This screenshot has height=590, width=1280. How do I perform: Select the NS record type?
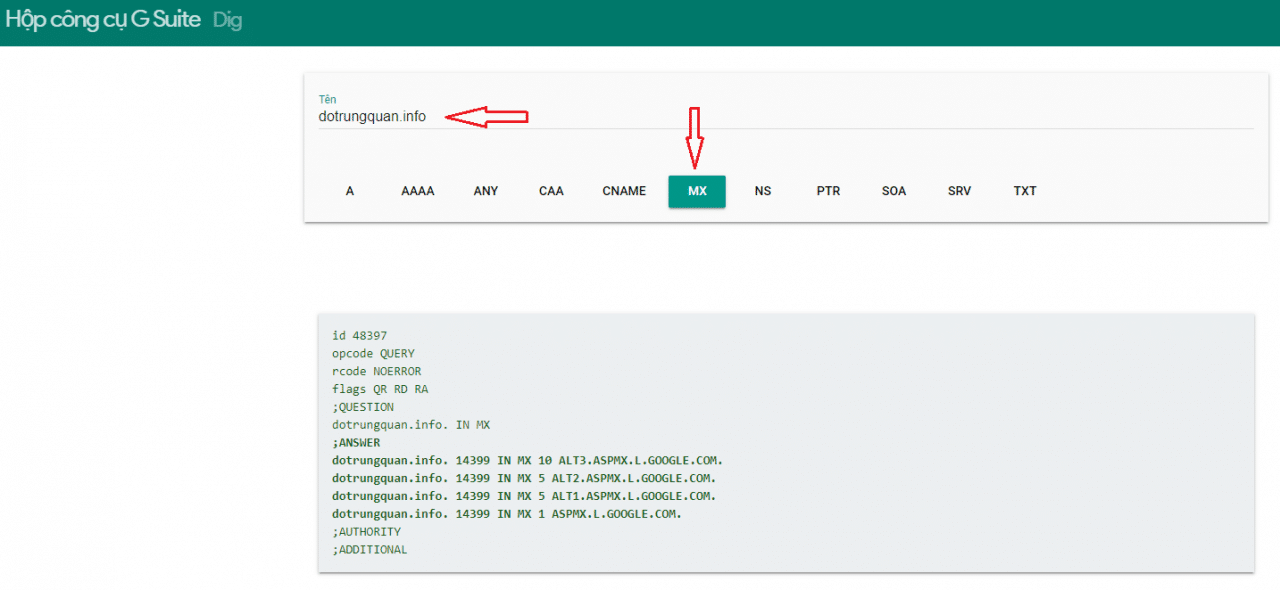[762, 191]
